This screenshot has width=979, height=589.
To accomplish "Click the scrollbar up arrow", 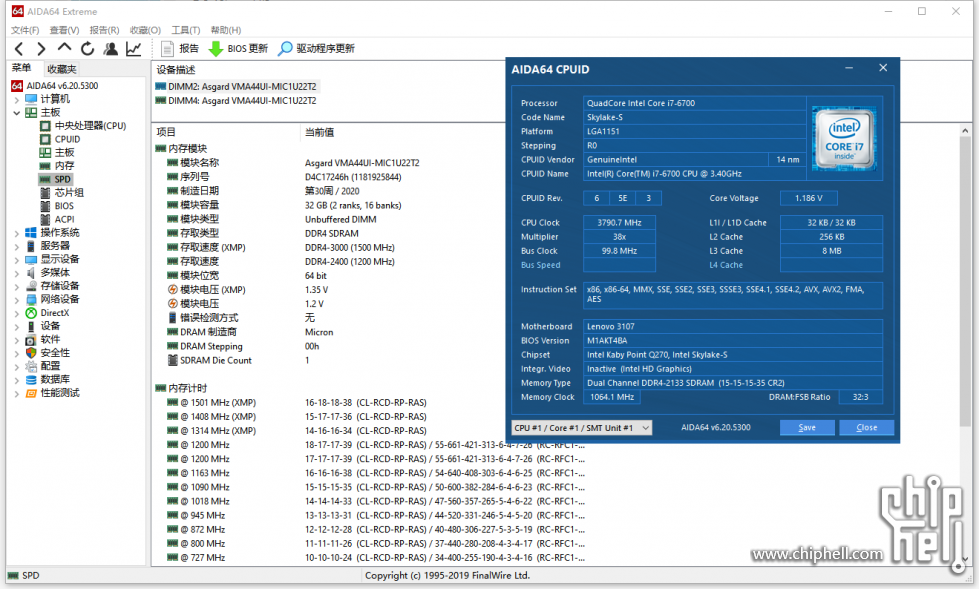I will (x=964, y=131).
